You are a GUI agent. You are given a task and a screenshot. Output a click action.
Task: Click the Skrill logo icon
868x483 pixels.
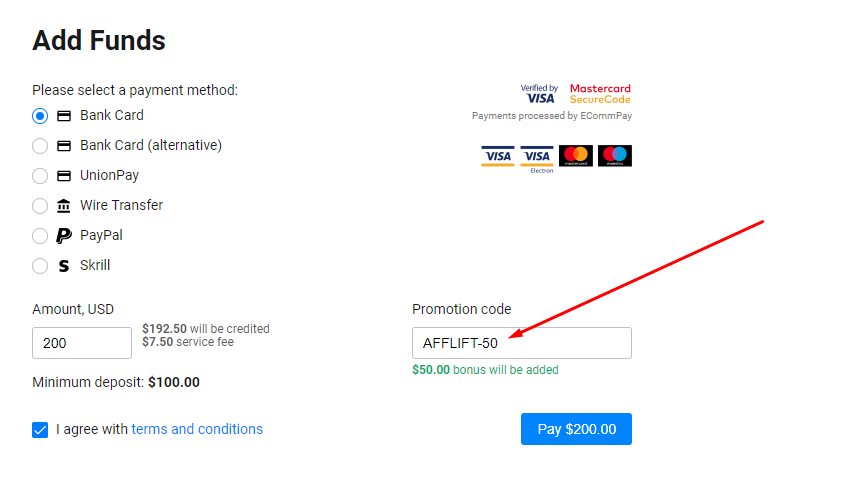[x=64, y=266]
